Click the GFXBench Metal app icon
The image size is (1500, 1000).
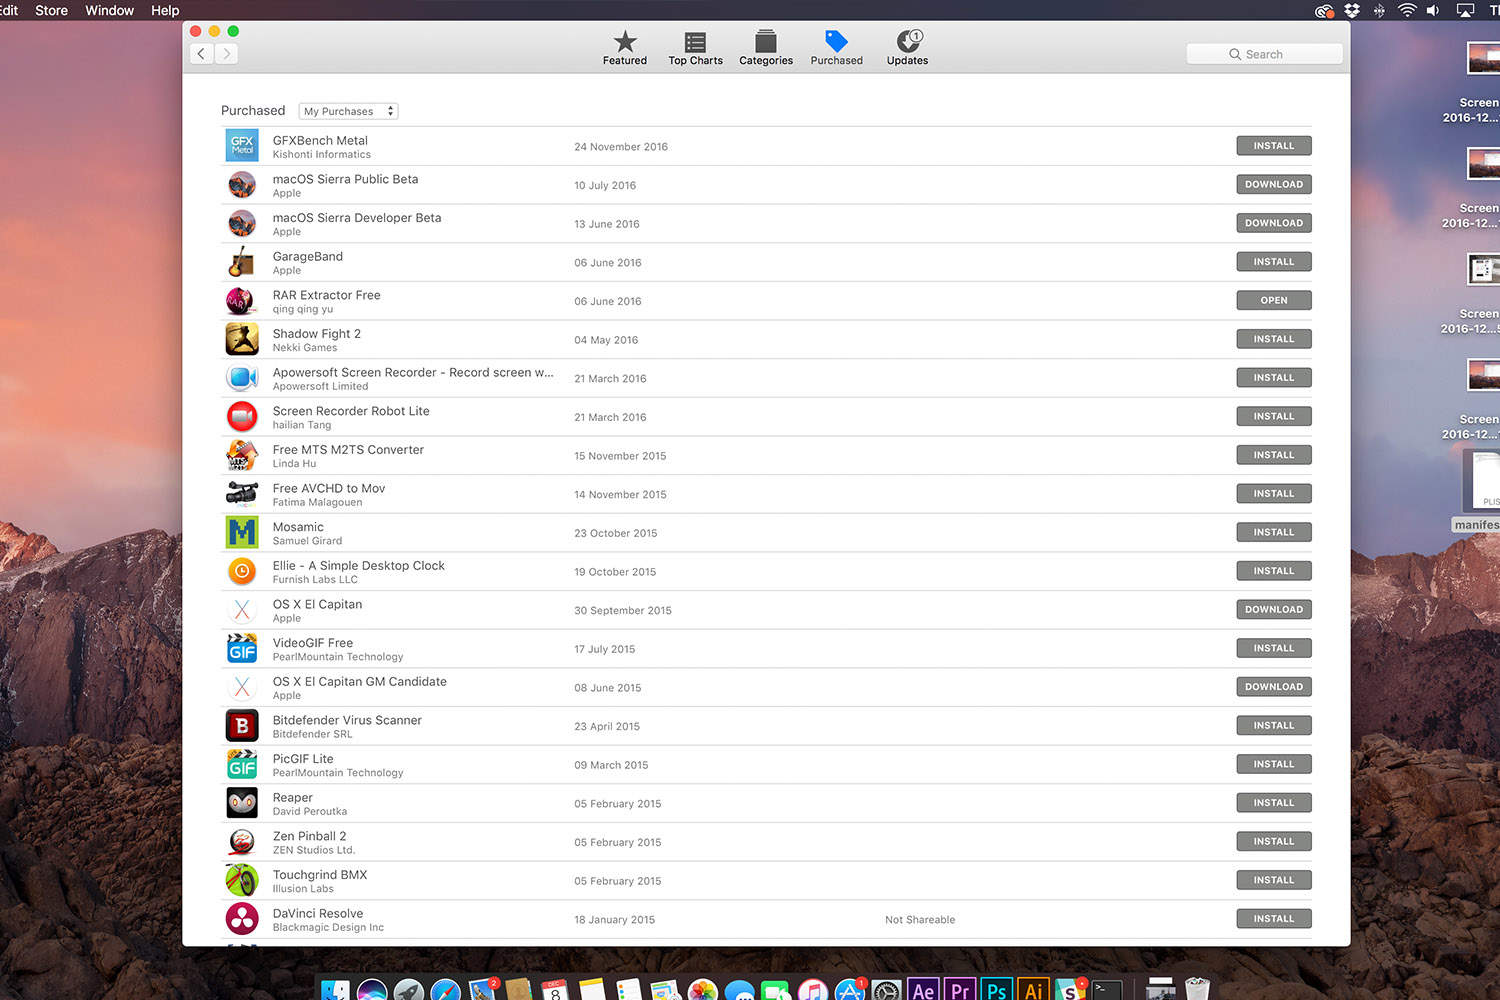pyautogui.click(x=242, y=146)
